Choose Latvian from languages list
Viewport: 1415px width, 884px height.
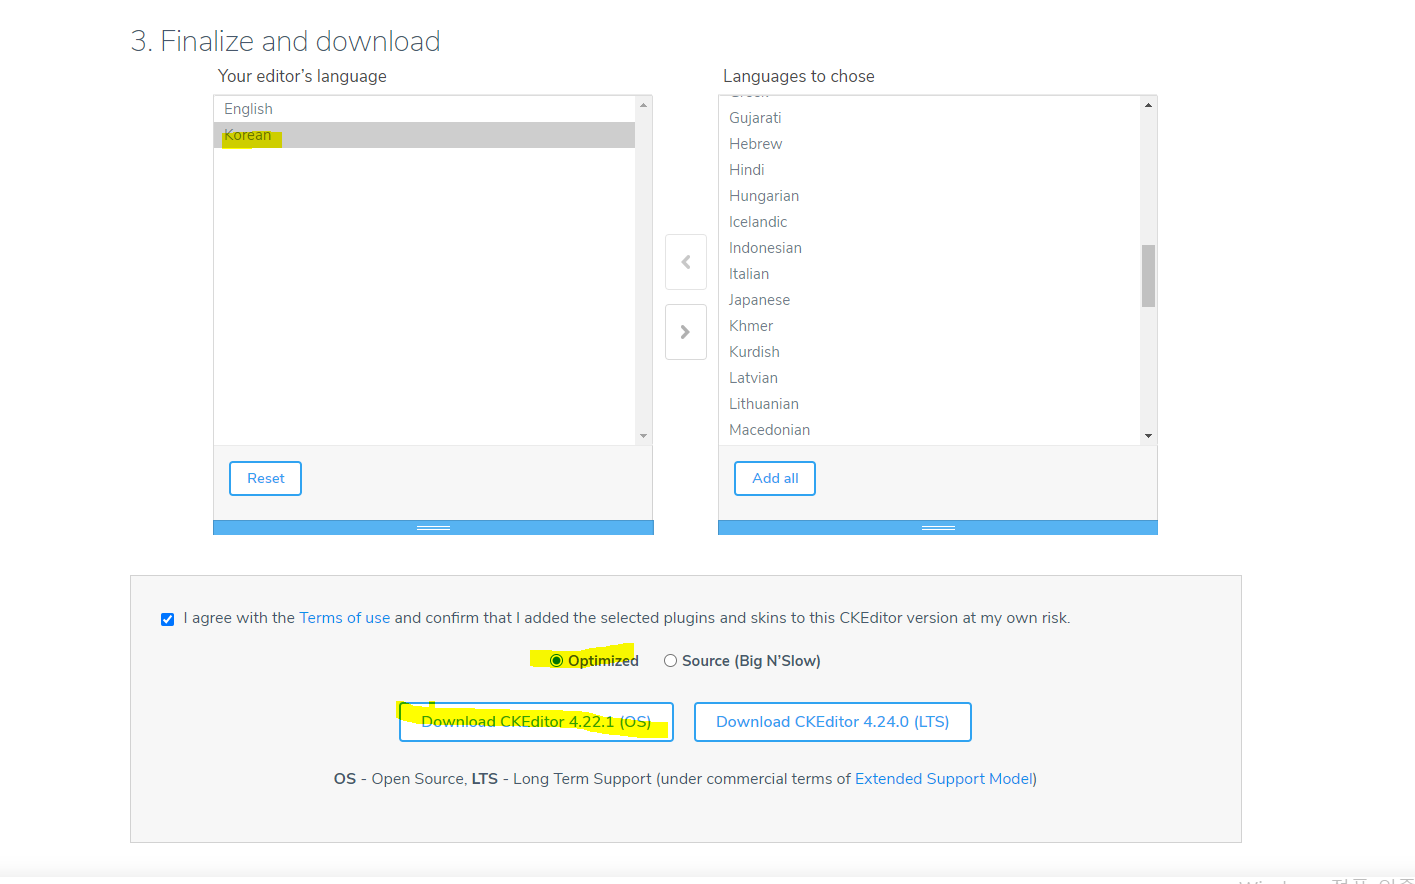pos(929,378)
